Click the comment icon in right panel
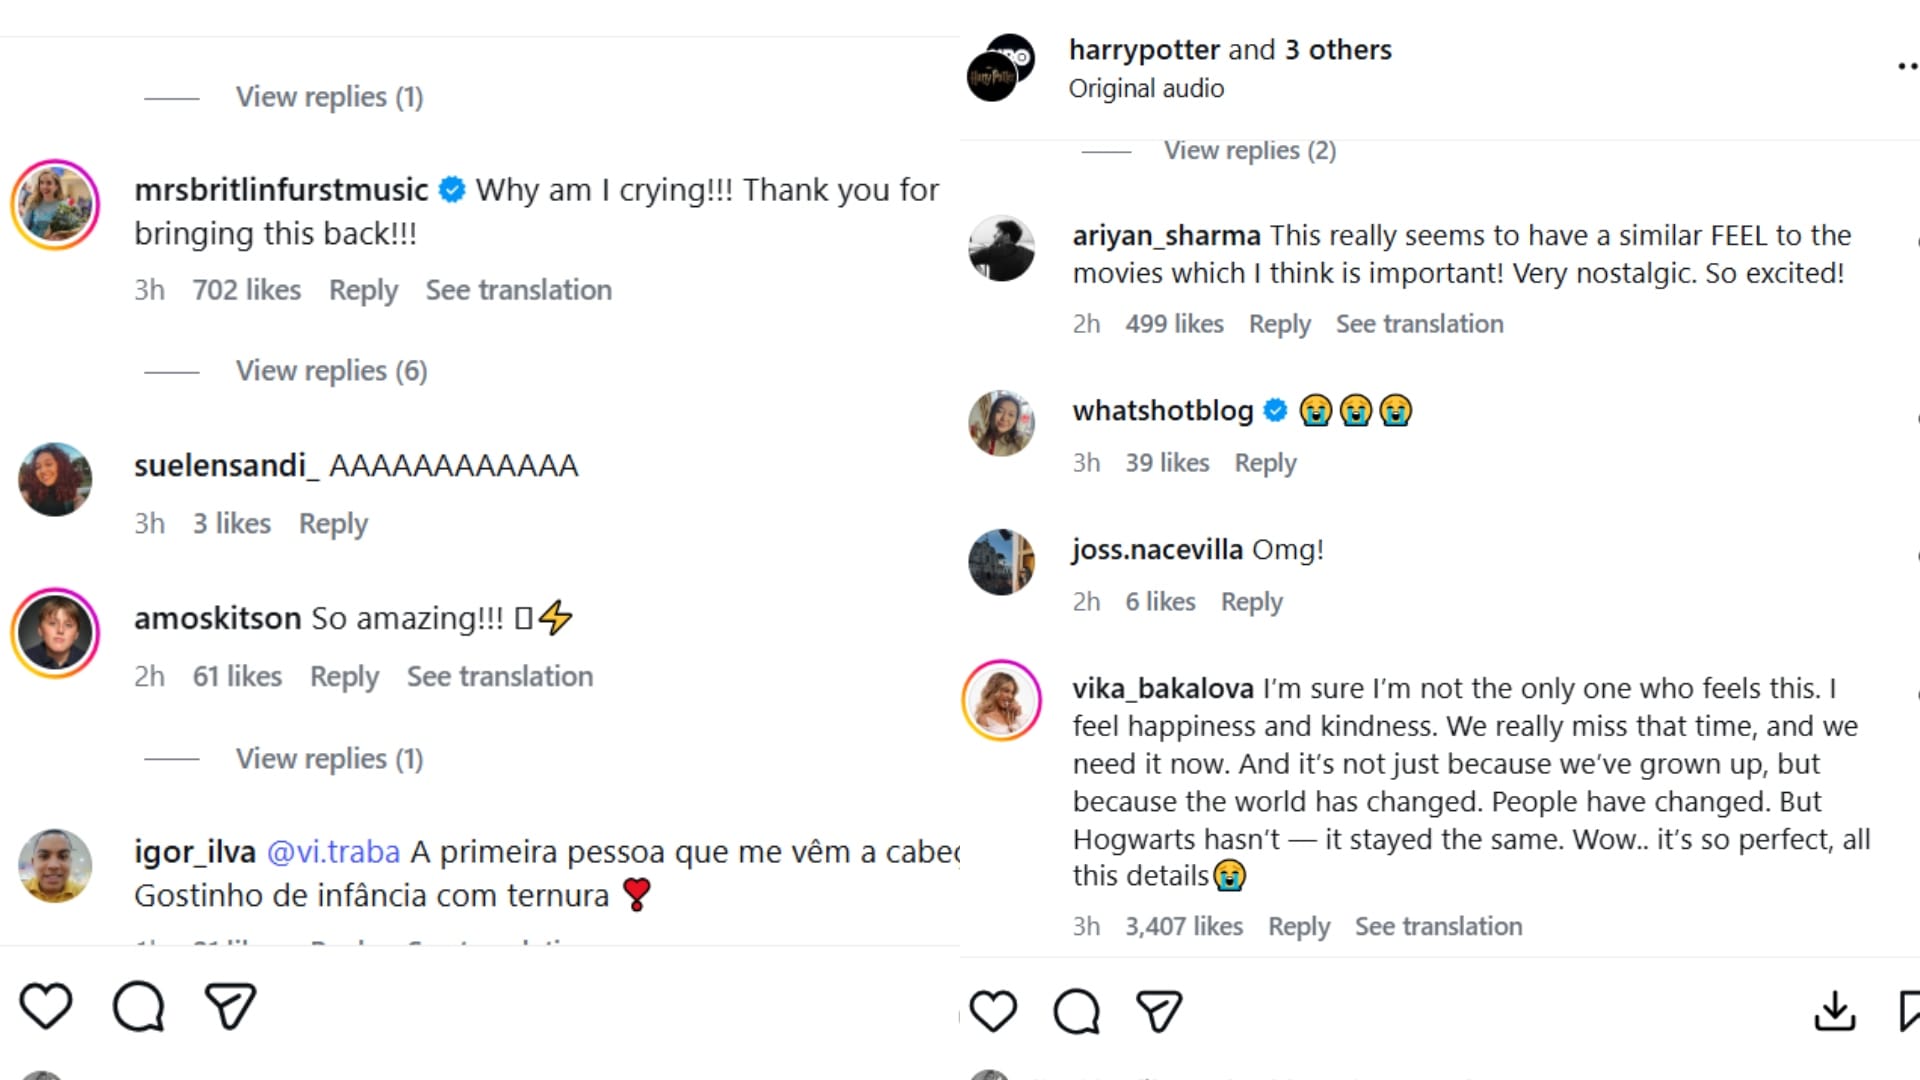This screenshot has width=1920, height=1080. (x=1076, y=1011)
